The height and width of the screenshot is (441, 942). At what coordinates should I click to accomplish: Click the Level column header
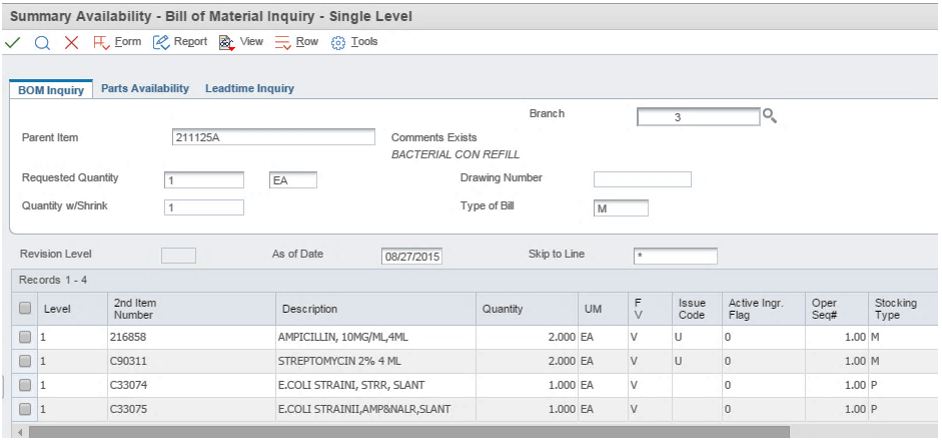[73, 309]
